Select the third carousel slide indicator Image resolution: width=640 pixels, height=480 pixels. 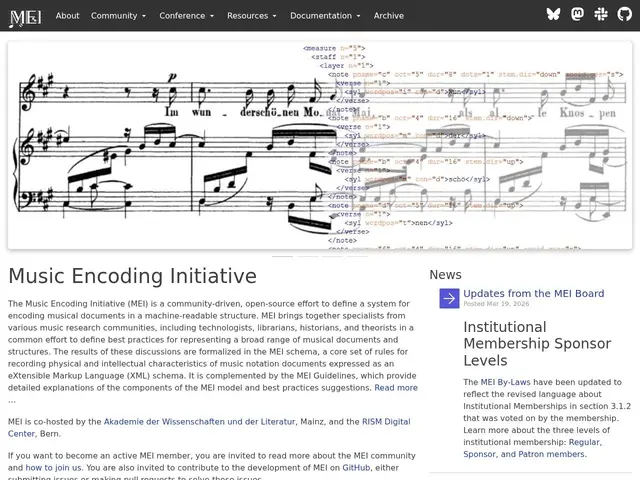[x=333, y=256]
